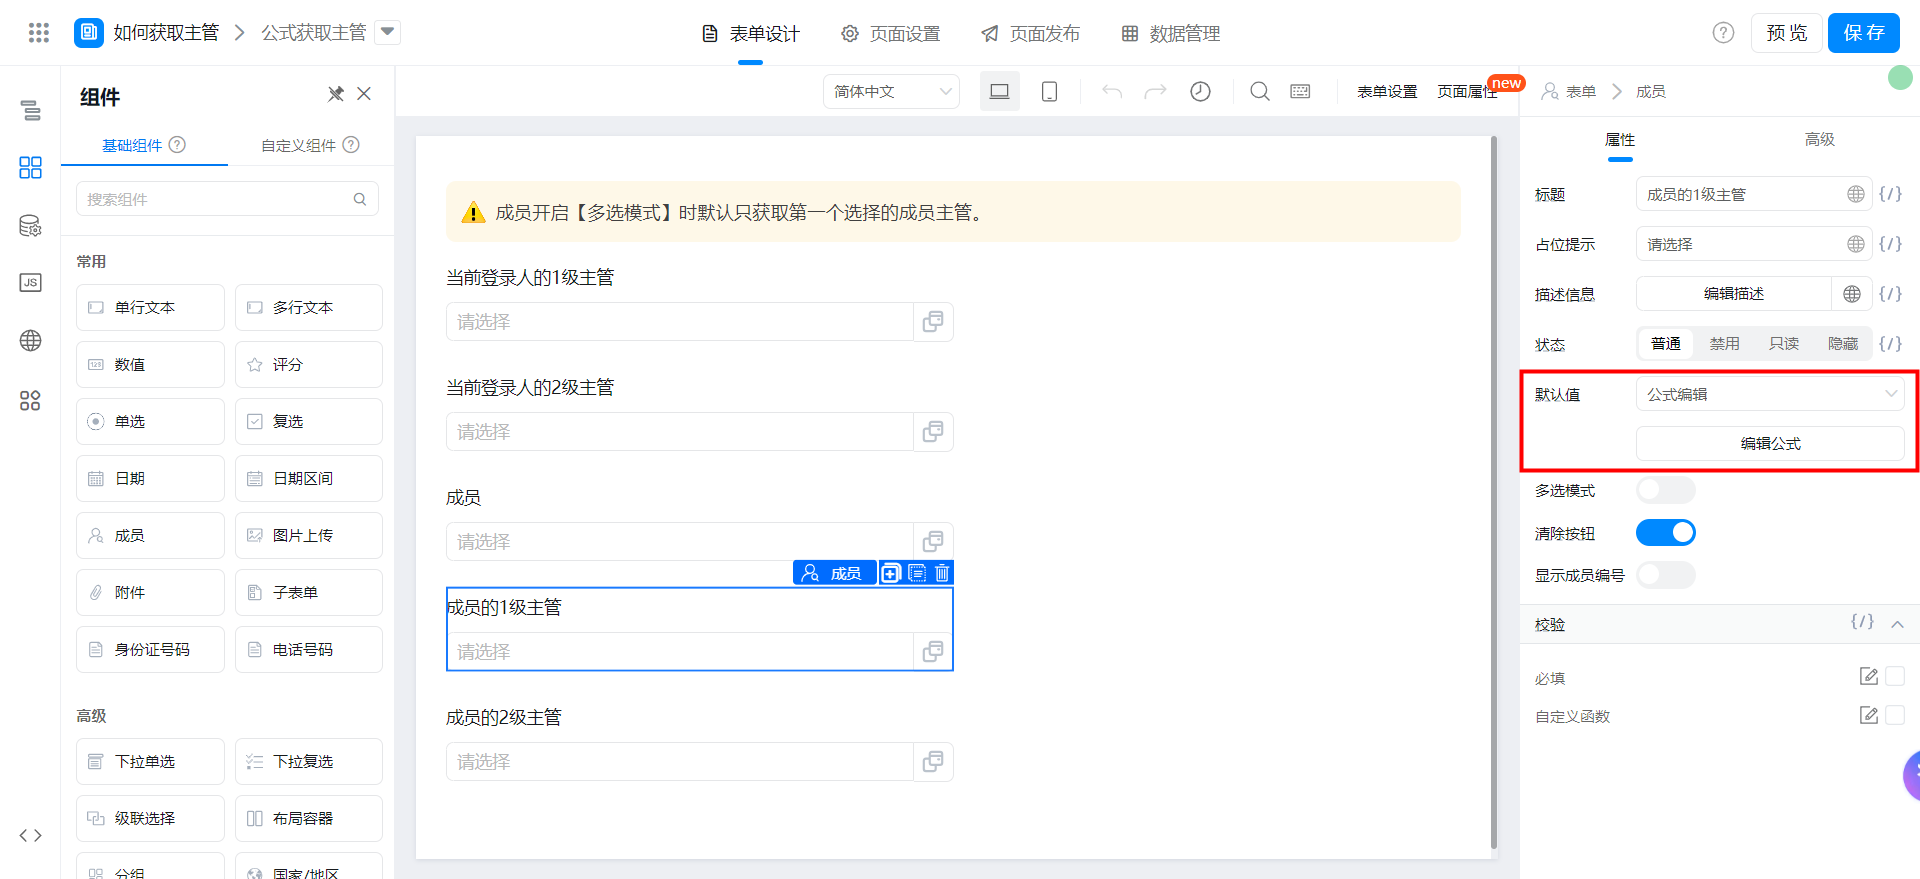Screen dimensions: 1920x879
Task: Click the search magnifier in toolbar
Action: point(1260,91)
